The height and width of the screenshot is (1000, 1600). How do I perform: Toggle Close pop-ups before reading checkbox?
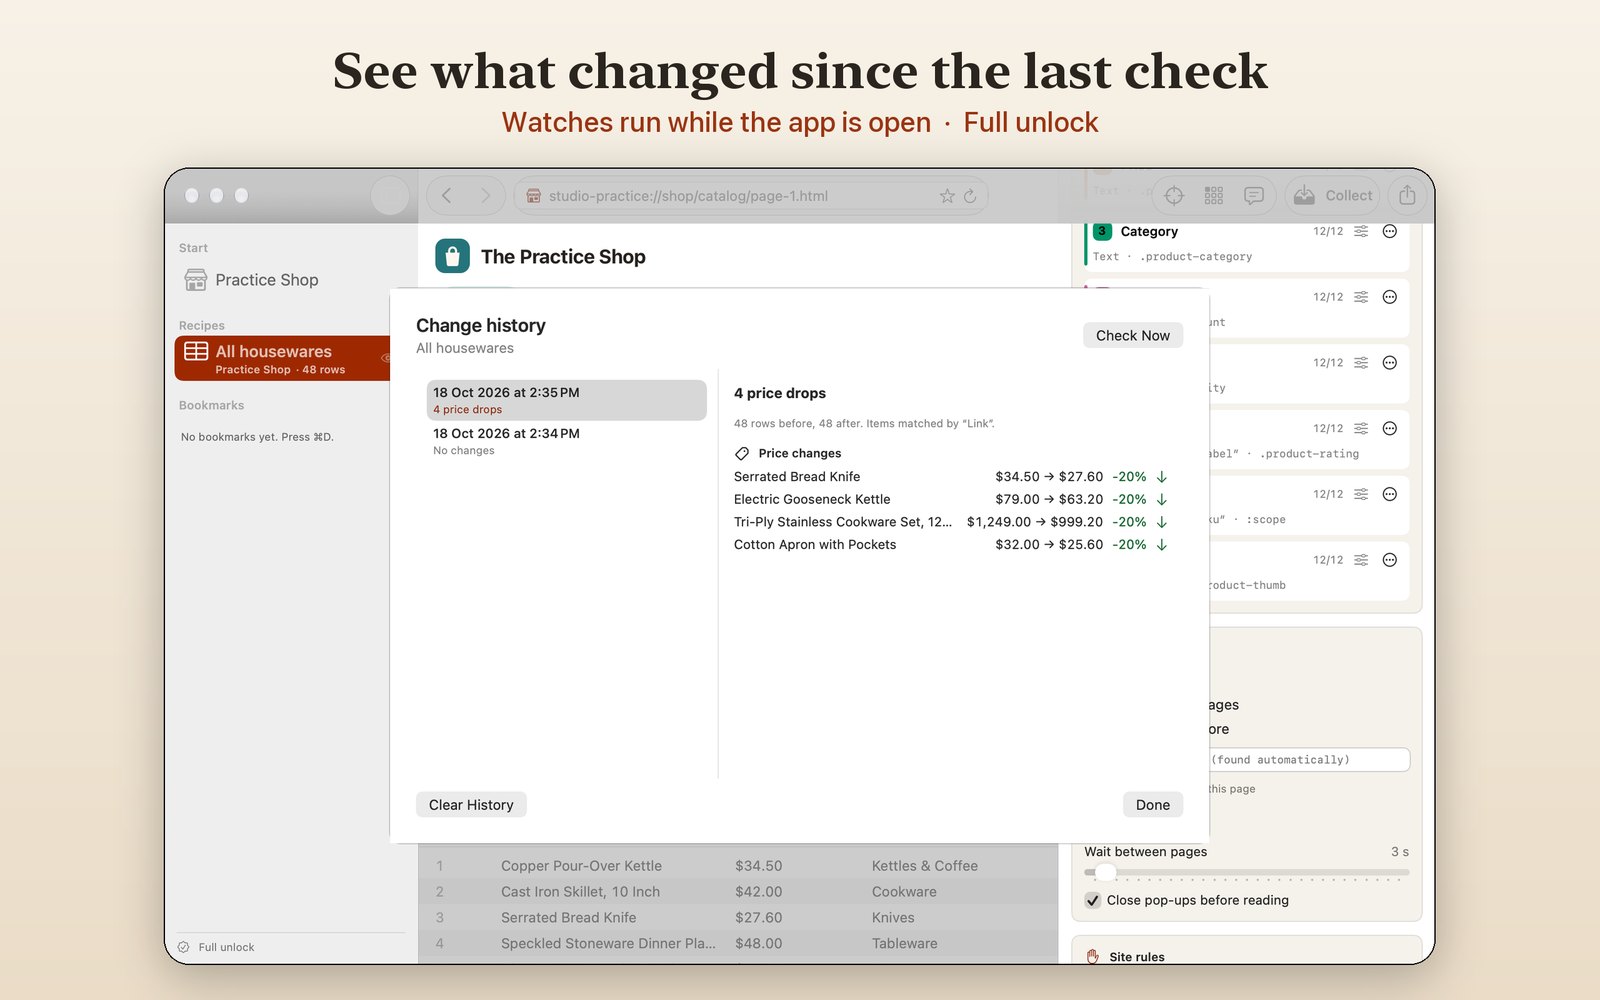tap(1093, 900)
